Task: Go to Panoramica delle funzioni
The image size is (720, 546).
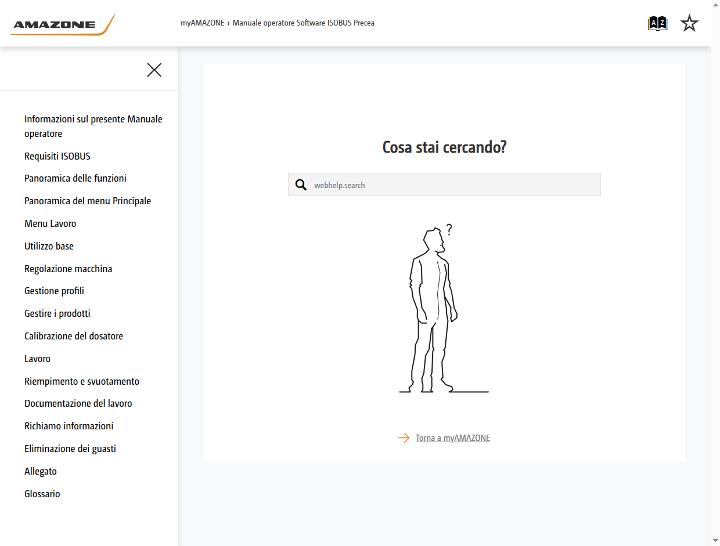Action: (x=75, y=178)
